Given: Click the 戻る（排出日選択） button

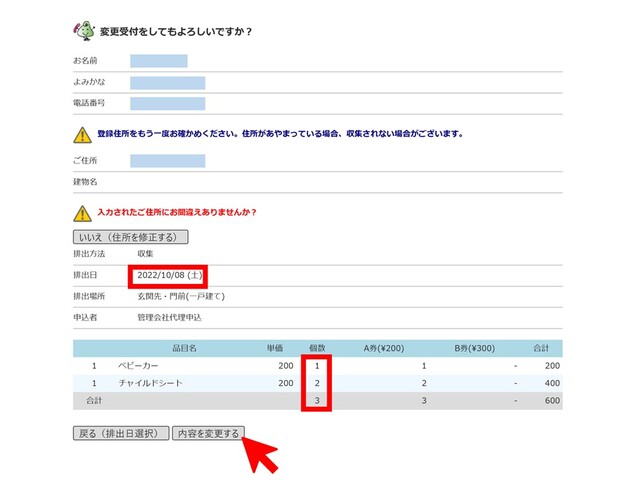Looking at the screenshot, I should [121, 433].
